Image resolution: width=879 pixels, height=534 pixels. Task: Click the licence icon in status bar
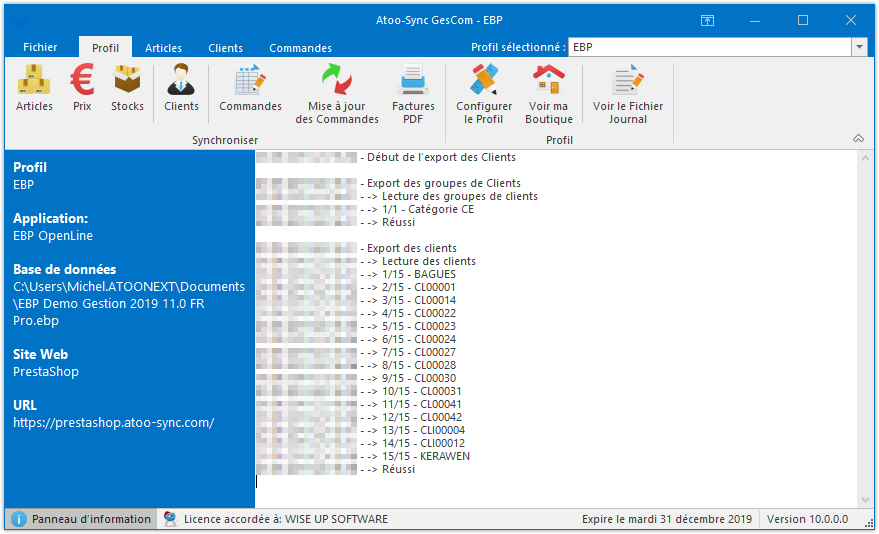click(170, 519)
